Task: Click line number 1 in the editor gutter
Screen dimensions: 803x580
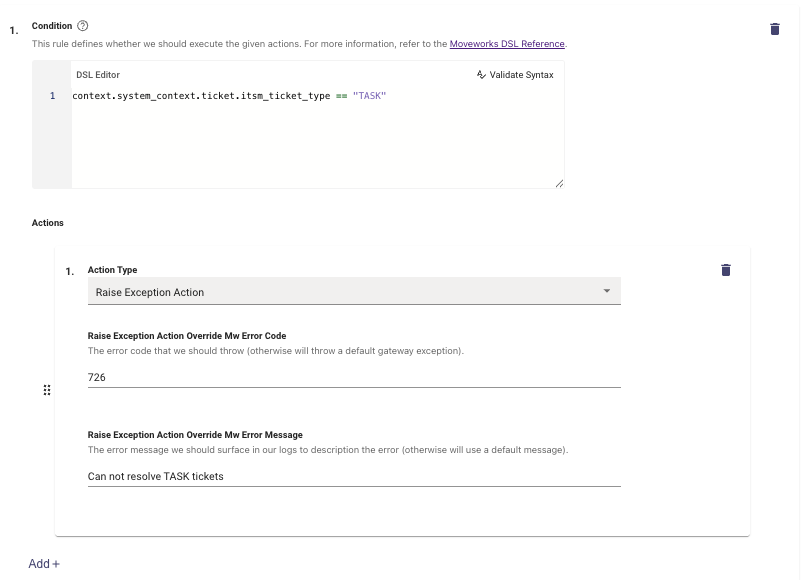Action: pyautogui.click(x=52, y=96)
